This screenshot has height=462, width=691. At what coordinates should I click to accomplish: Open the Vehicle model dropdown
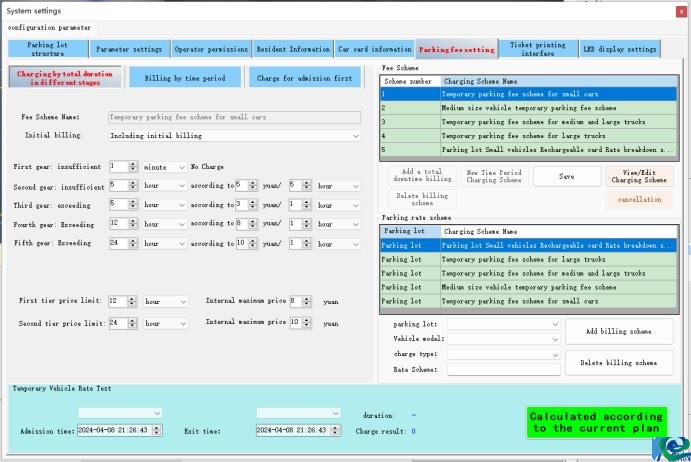click(x=503, y=339)
